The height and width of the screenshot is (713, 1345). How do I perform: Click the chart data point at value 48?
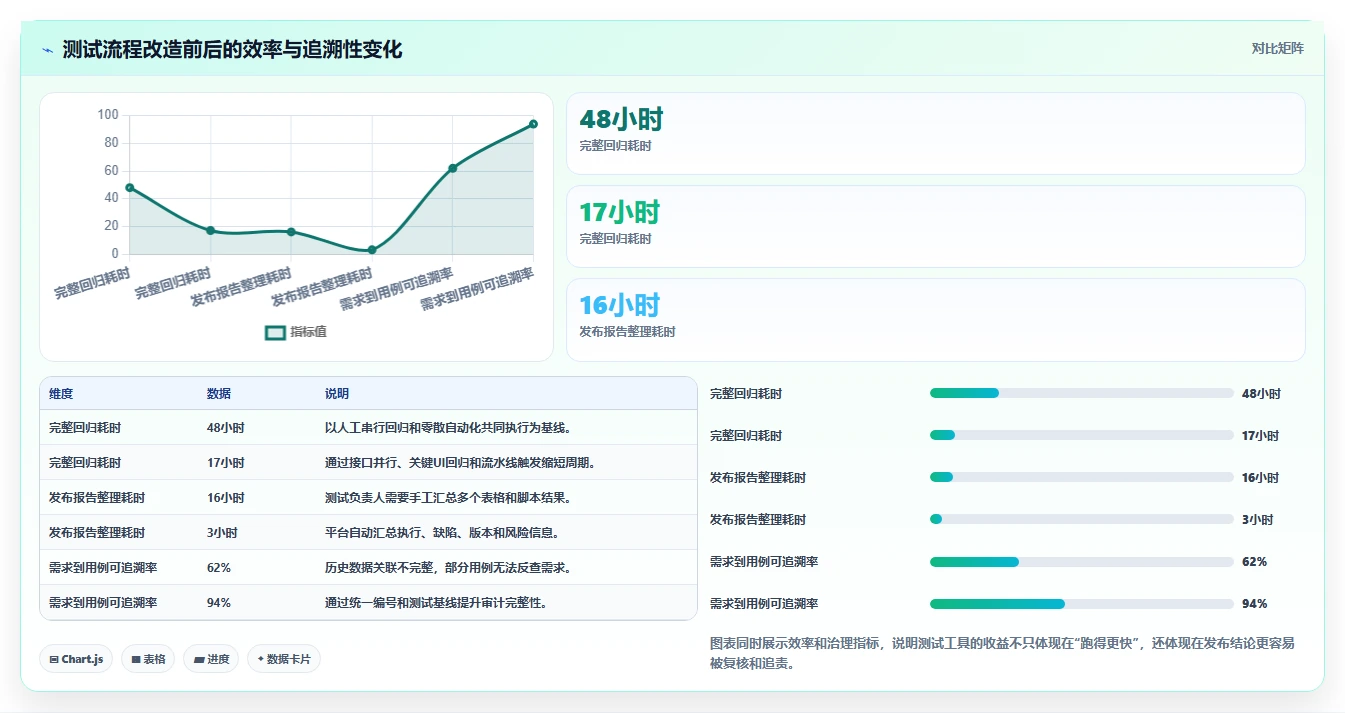(x=130, y=188)
